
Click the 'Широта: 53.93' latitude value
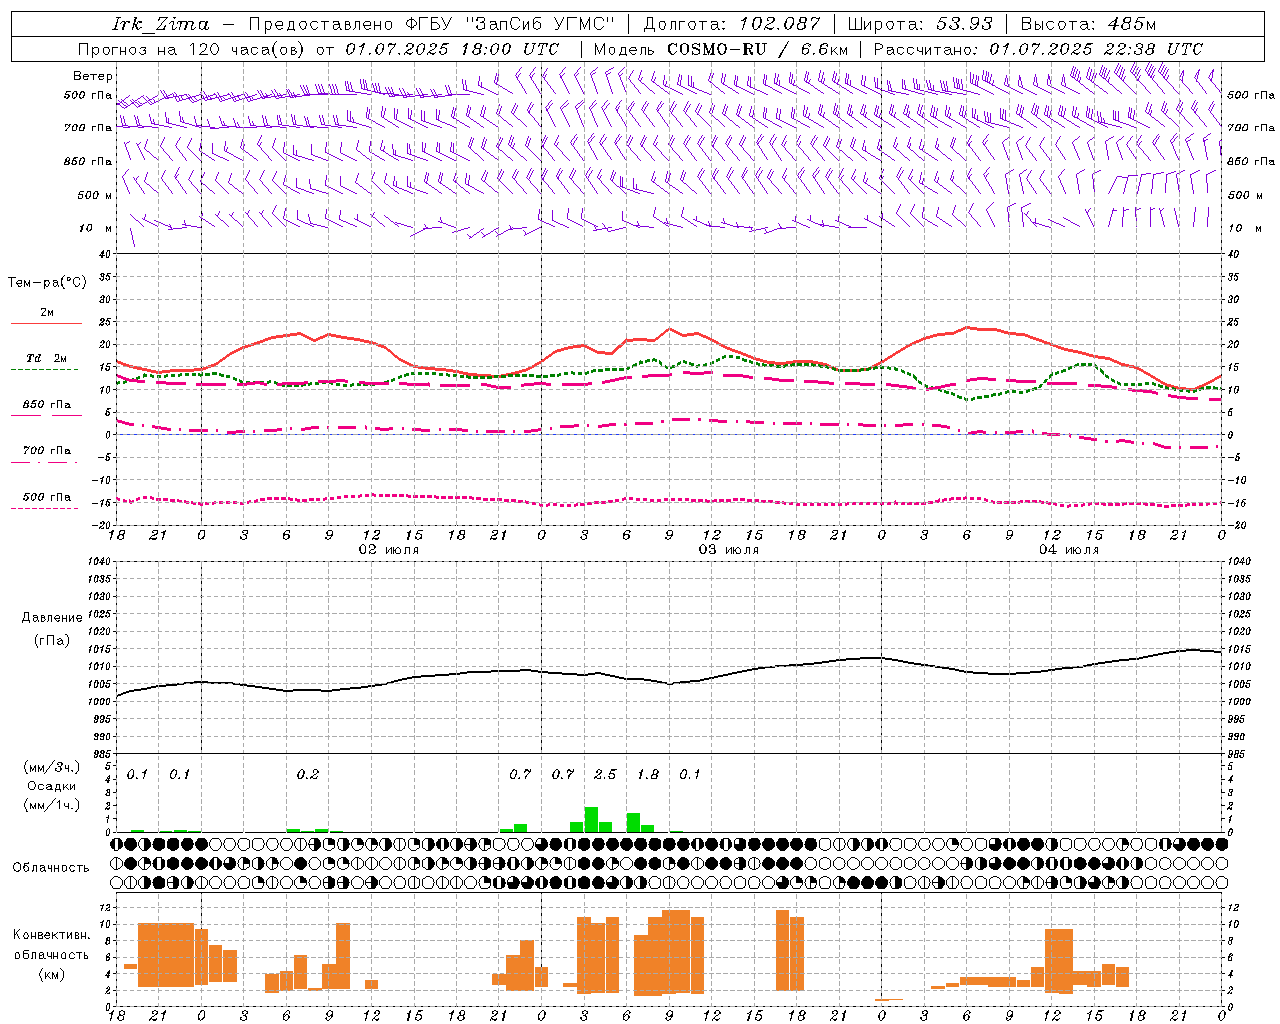coord(921,24)
